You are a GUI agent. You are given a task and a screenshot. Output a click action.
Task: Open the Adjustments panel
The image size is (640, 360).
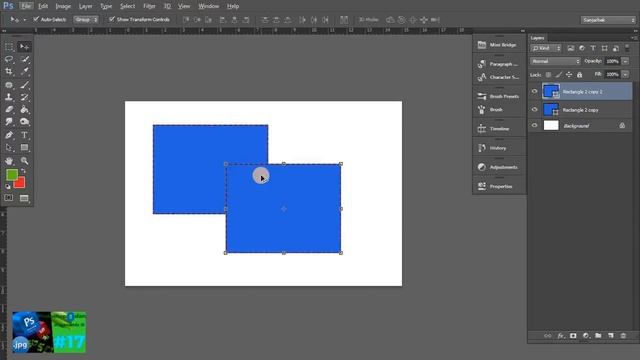point(499,167)
